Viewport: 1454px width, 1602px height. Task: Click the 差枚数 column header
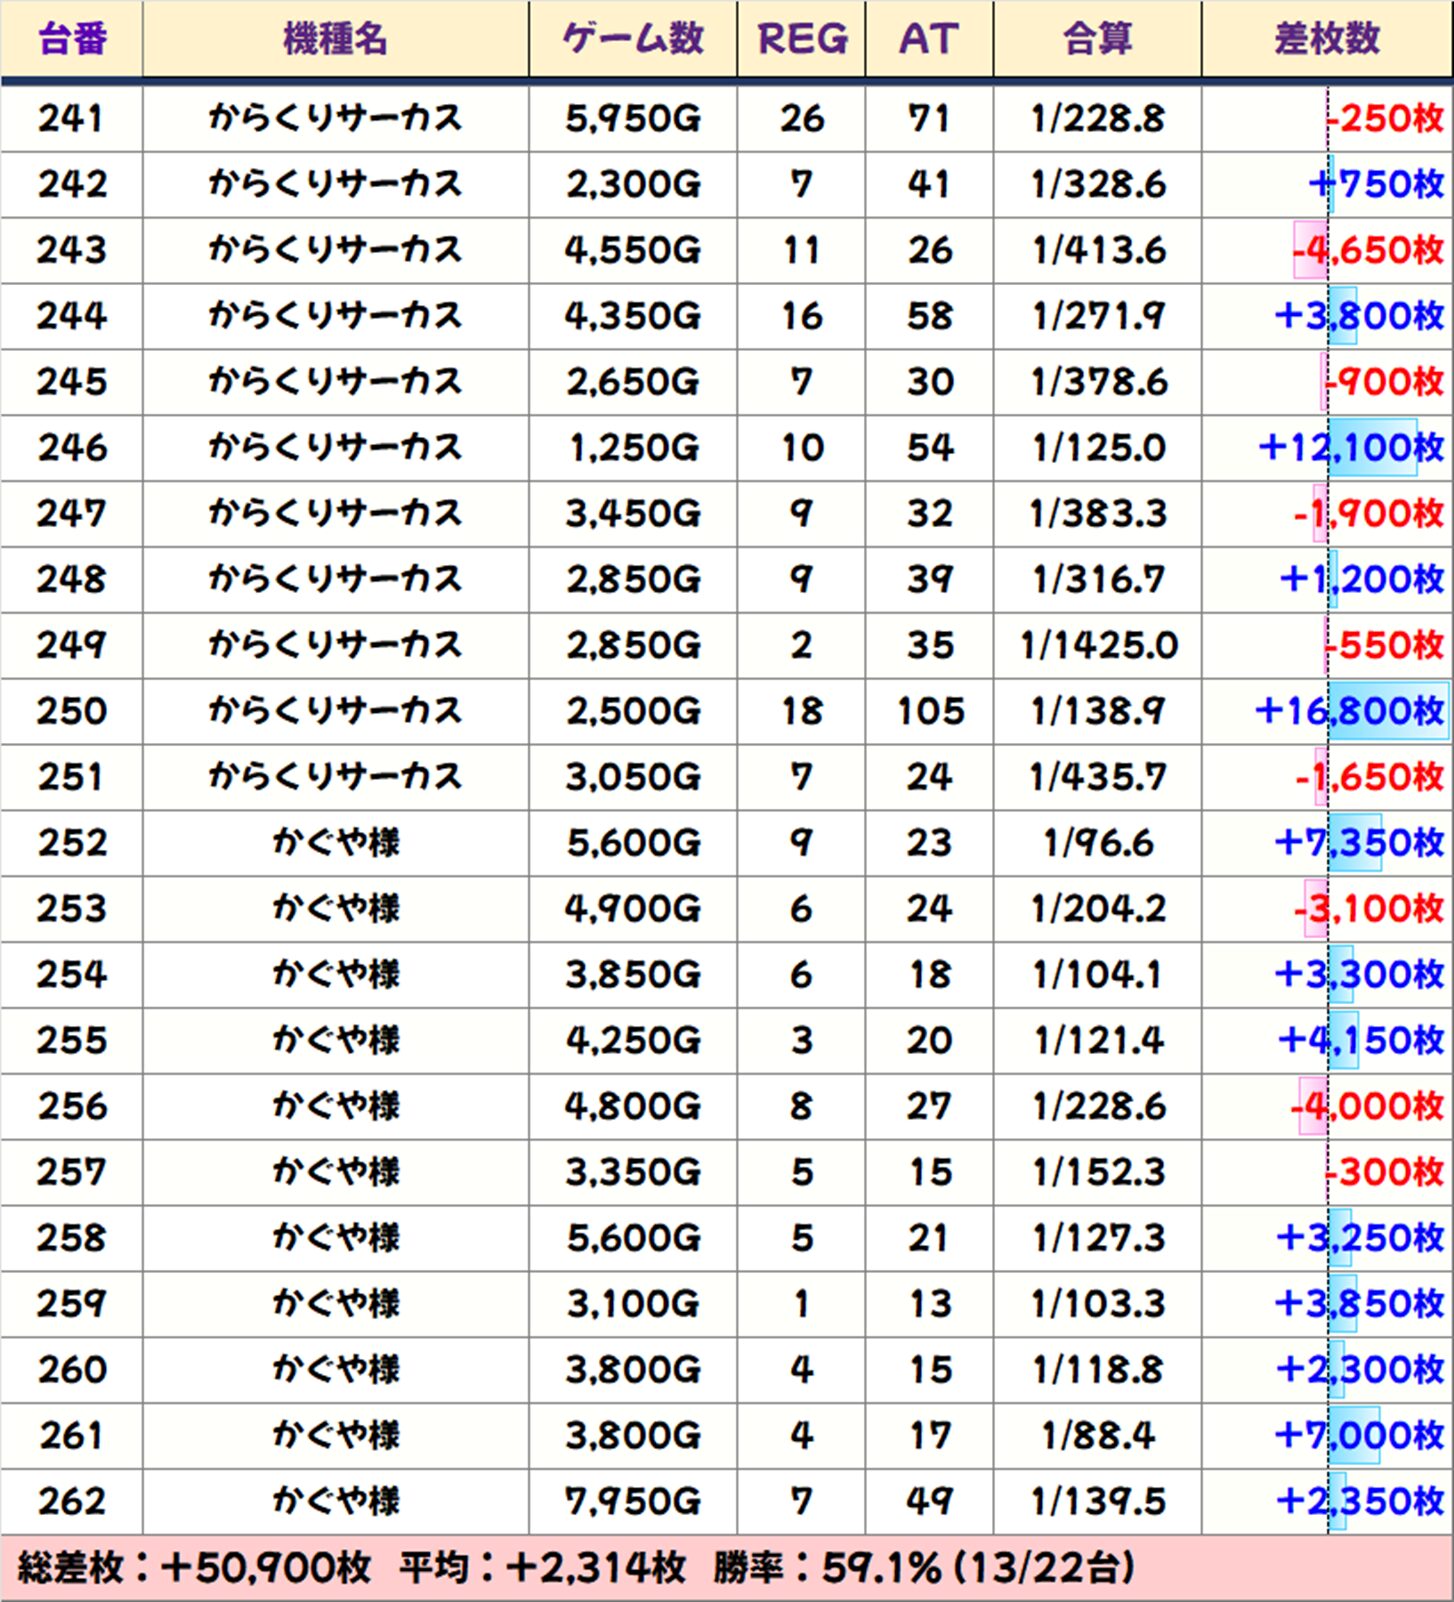[x=1327, y=39]
